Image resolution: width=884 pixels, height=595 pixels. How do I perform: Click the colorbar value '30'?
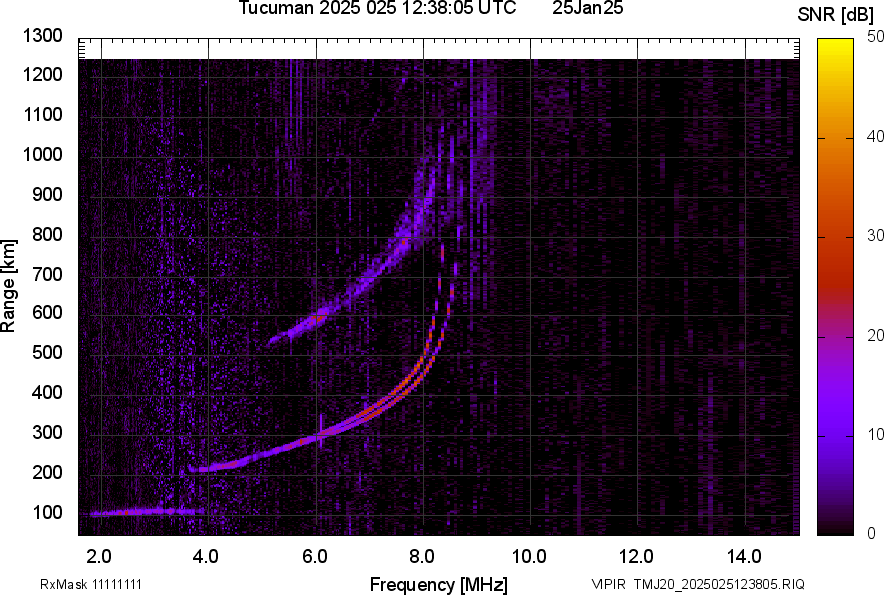point(876,235)
